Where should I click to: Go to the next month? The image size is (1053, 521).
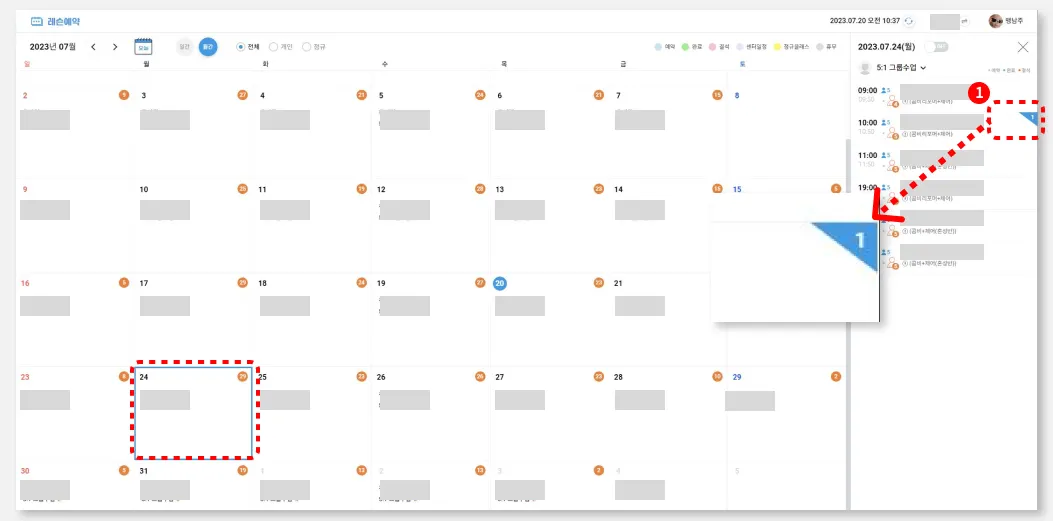(x=115, y=47)
